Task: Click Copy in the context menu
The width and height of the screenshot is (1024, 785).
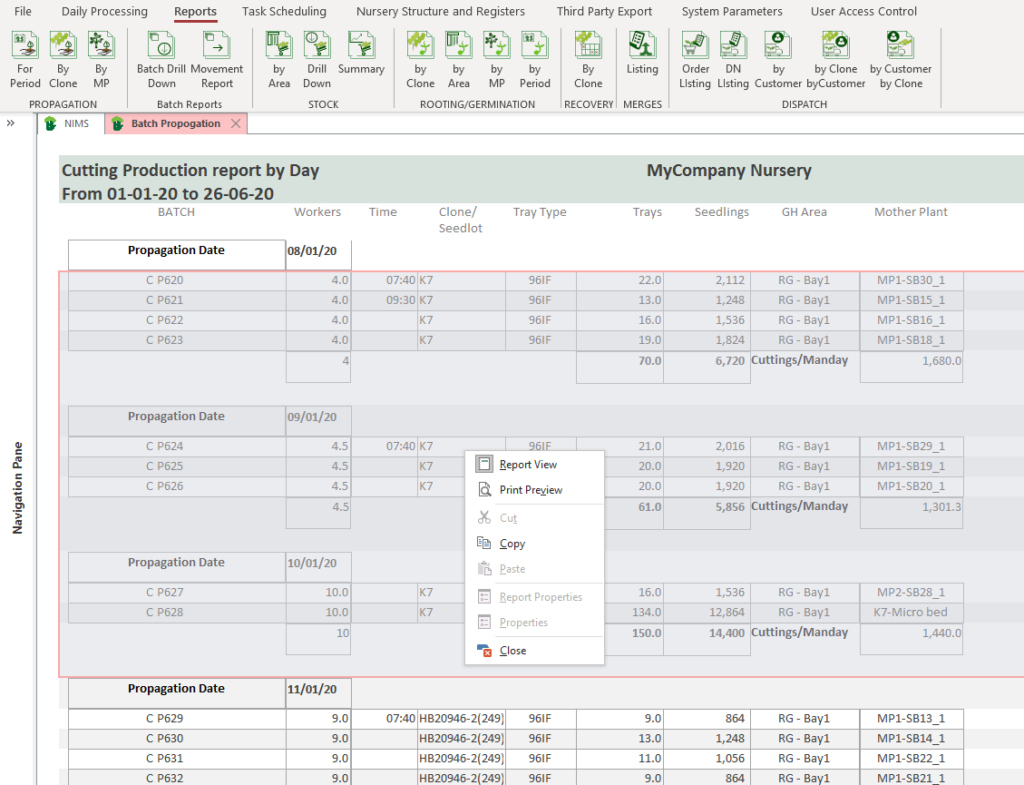Action: coord(512,543)
